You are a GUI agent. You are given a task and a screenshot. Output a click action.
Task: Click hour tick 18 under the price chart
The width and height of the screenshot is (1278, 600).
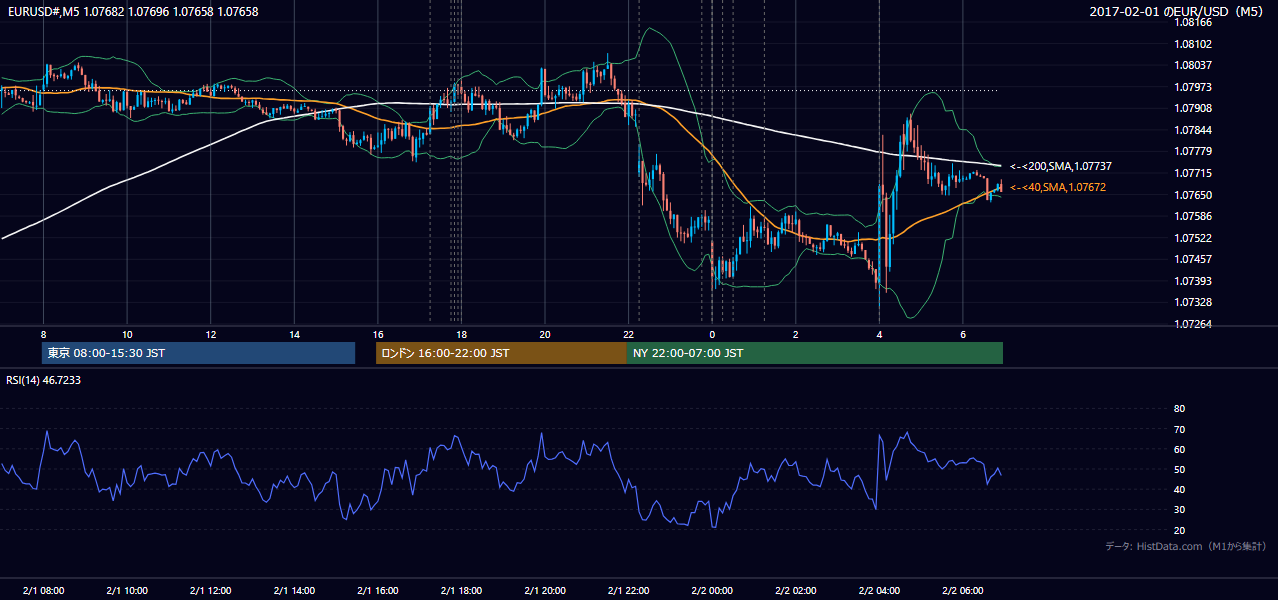tap(461, 334)
